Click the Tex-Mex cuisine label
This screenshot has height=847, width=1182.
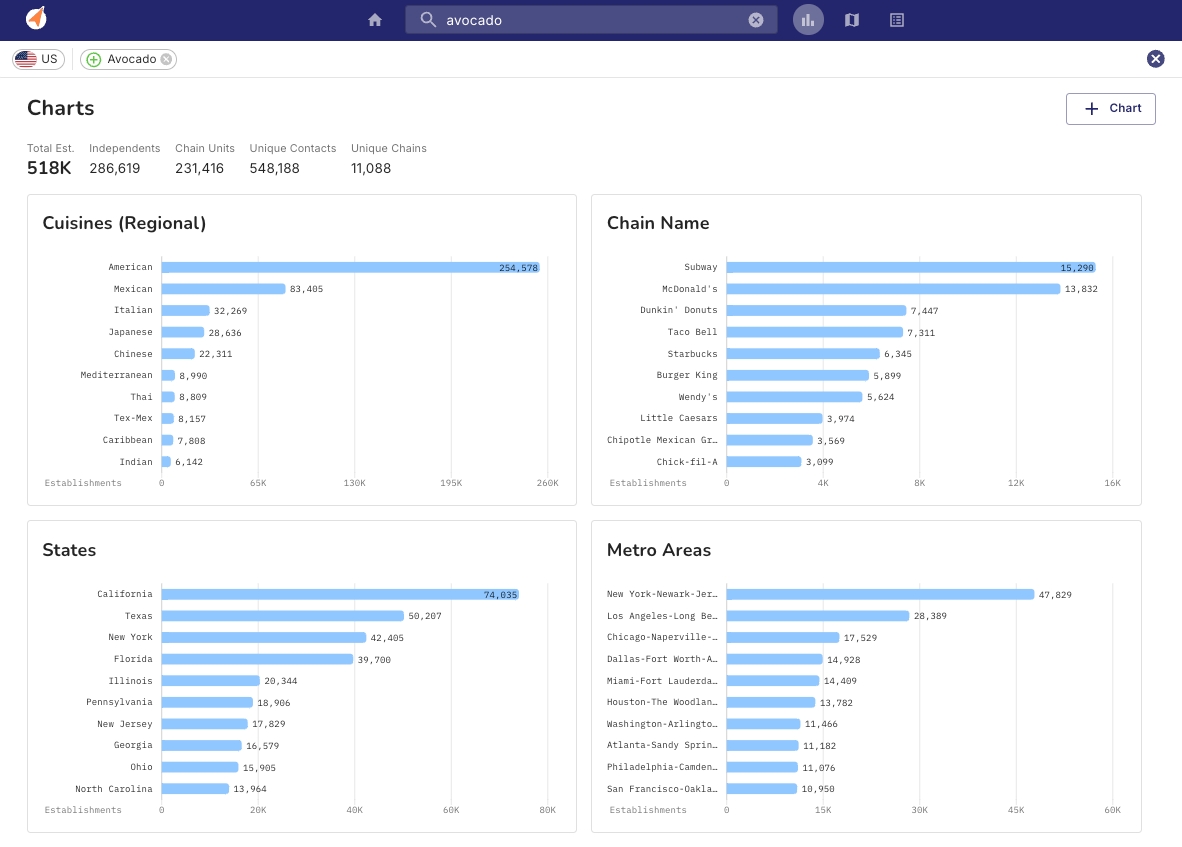click(133, 418)
